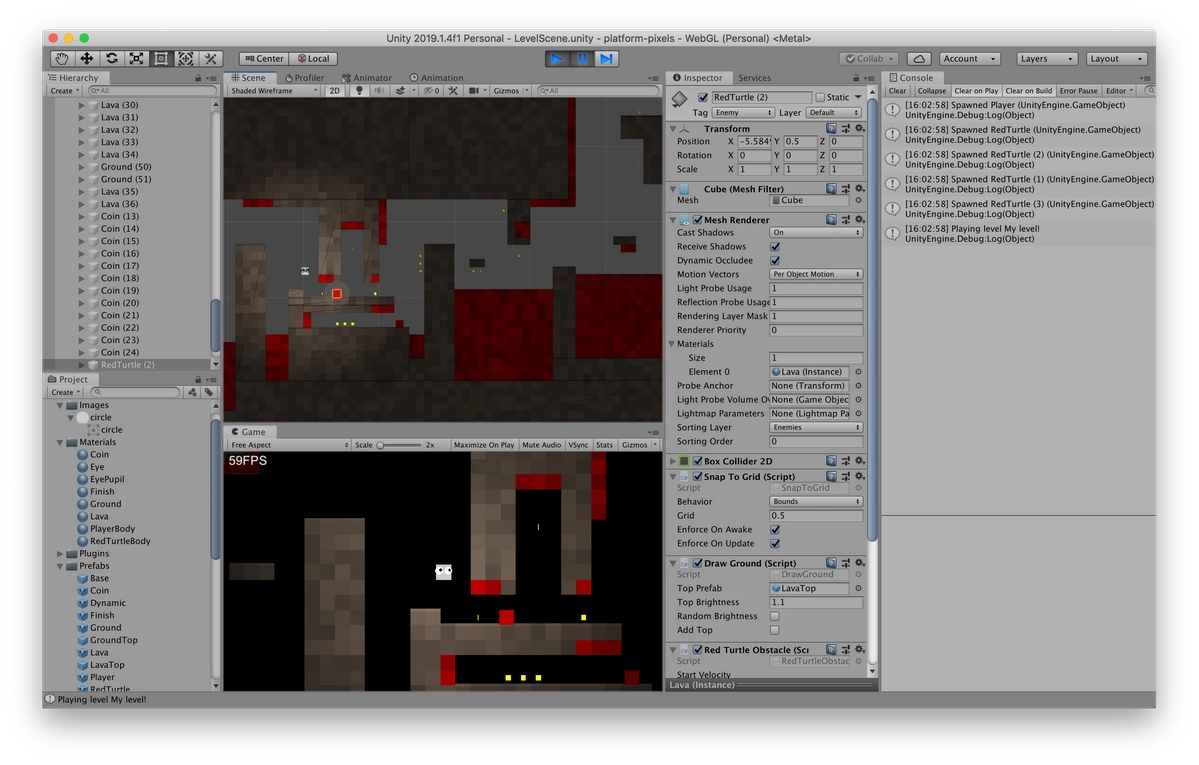Uncheck Enforce On Awake in Snap To Grid
This screenshot has height=765, width=1199.
click(775, 529)
